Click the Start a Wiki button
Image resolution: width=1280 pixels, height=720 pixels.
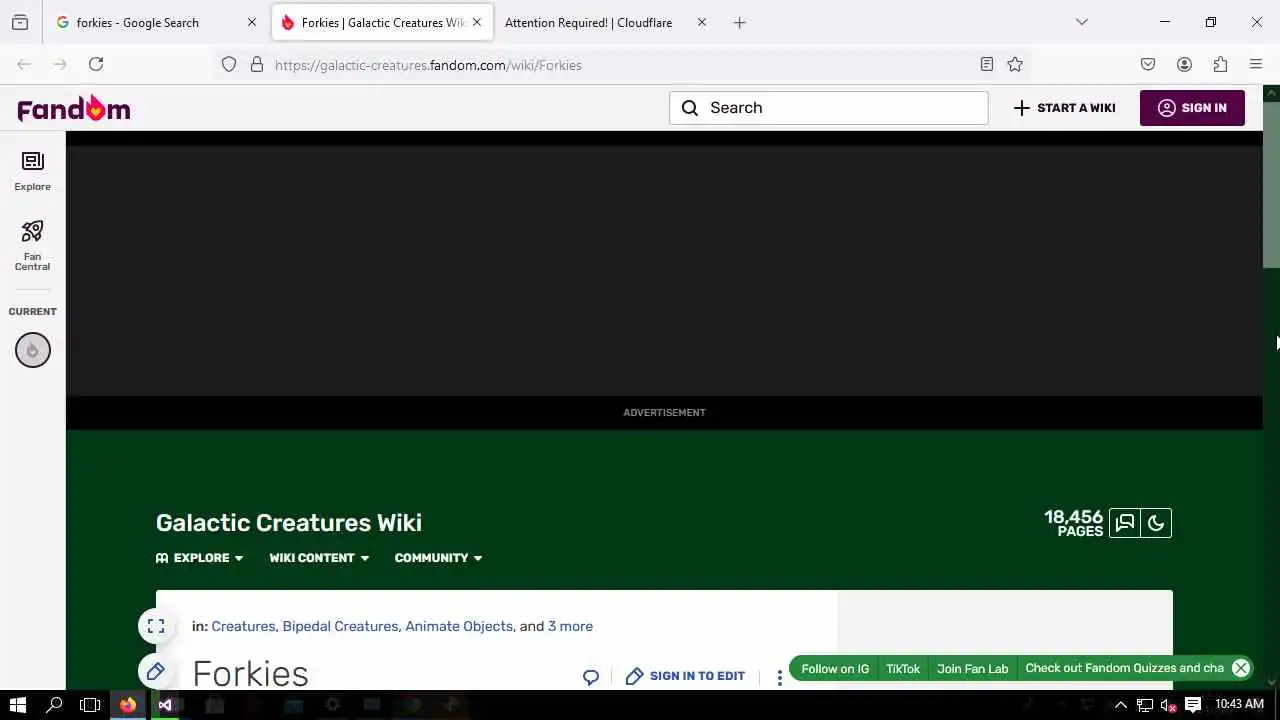point(1064,108)
